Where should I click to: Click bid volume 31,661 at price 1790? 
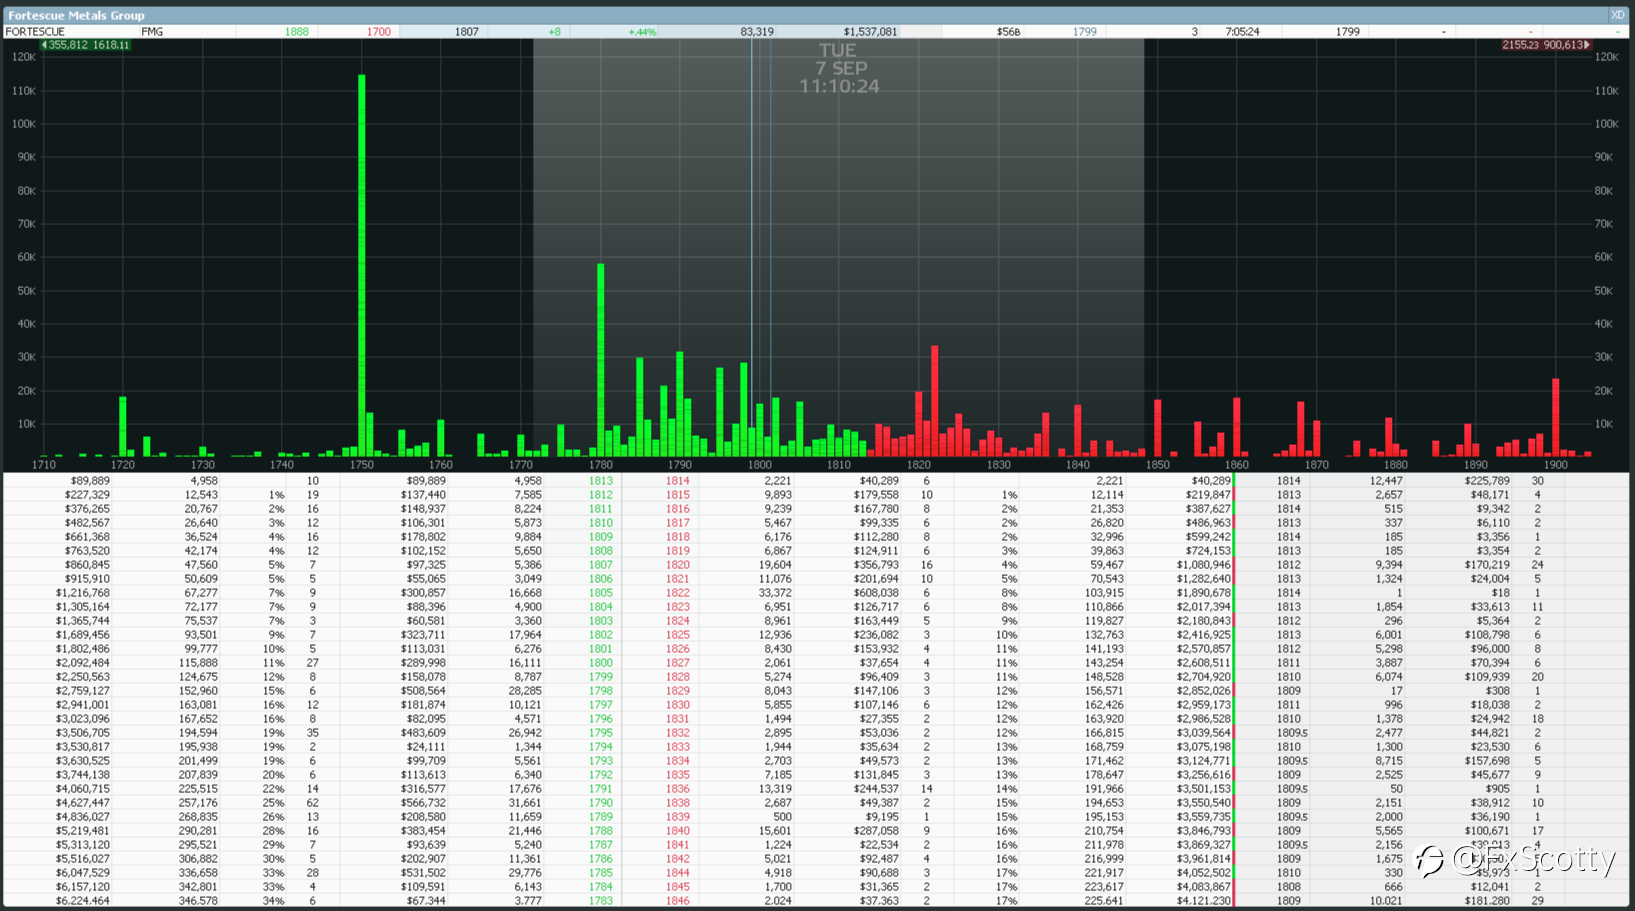point(525,803)
